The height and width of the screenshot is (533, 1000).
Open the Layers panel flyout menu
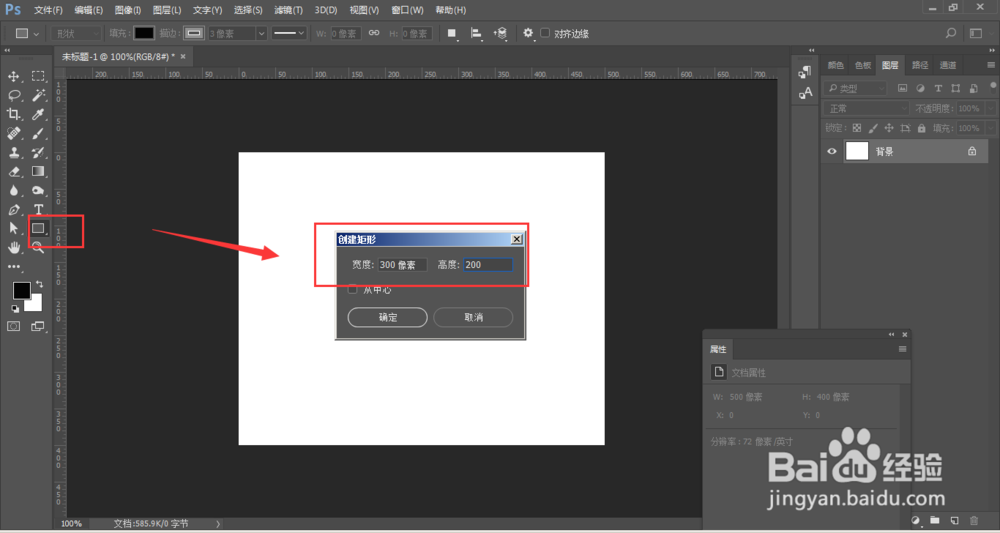tap(990, 65)
